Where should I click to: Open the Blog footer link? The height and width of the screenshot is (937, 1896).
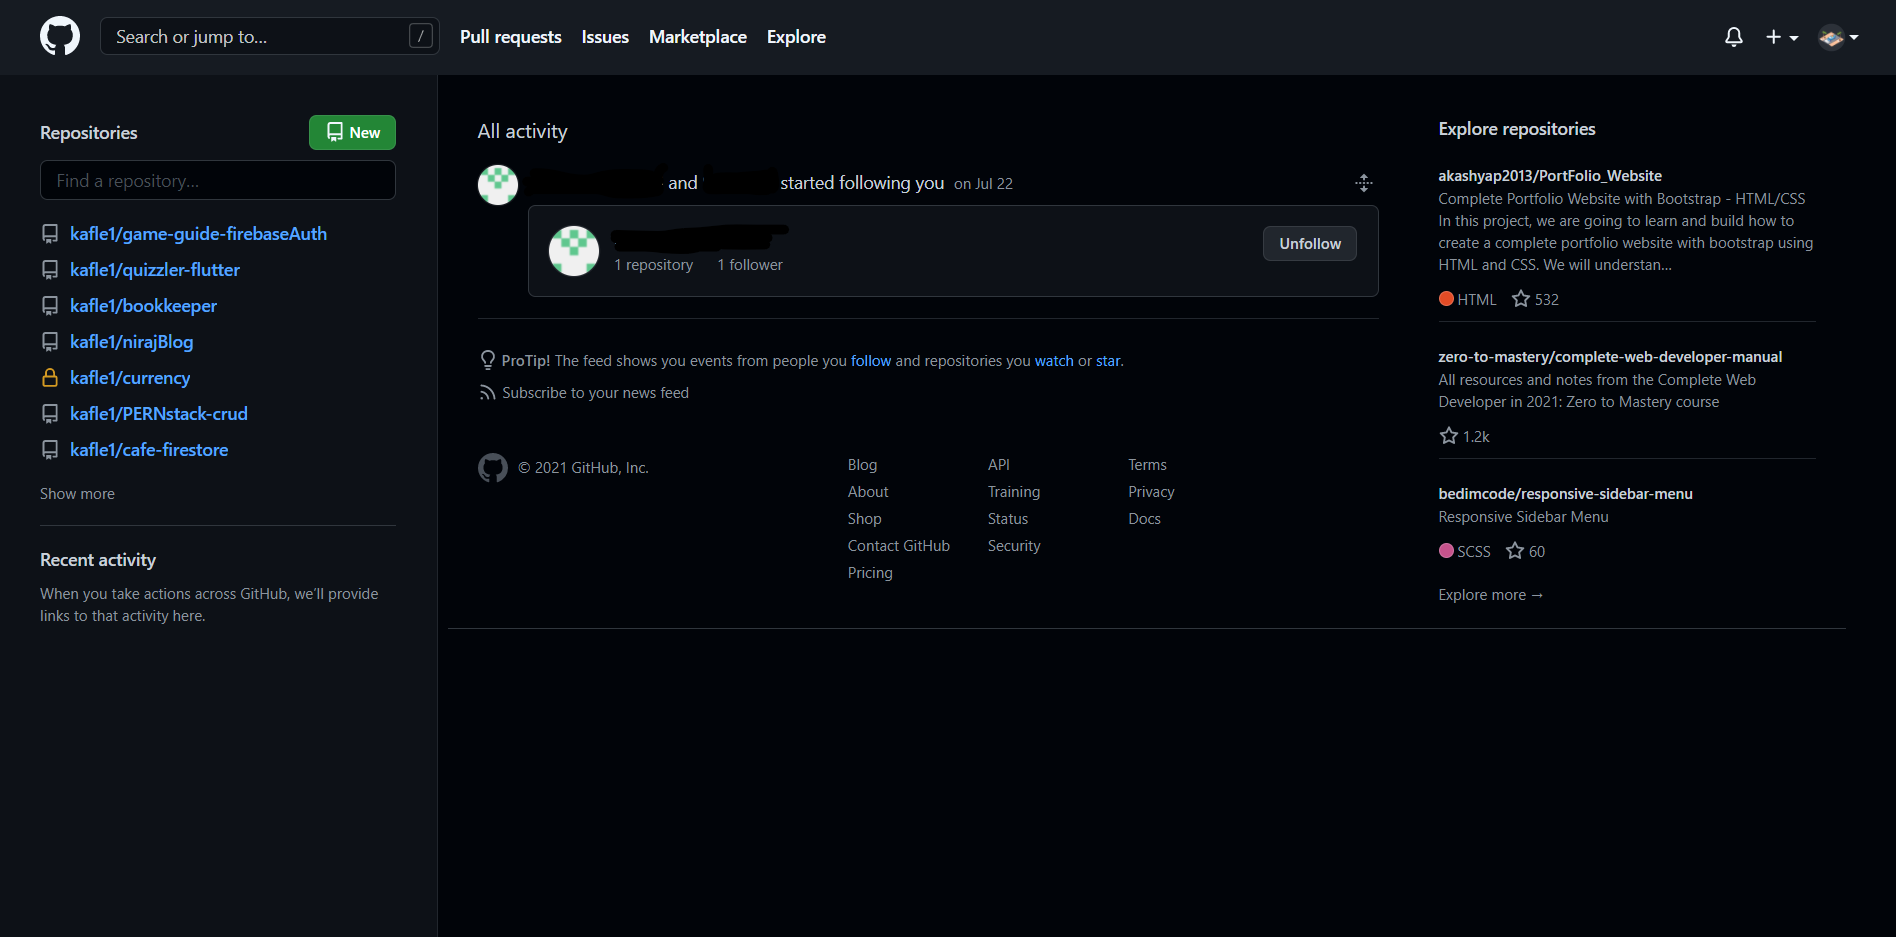(x=862, y=465)
